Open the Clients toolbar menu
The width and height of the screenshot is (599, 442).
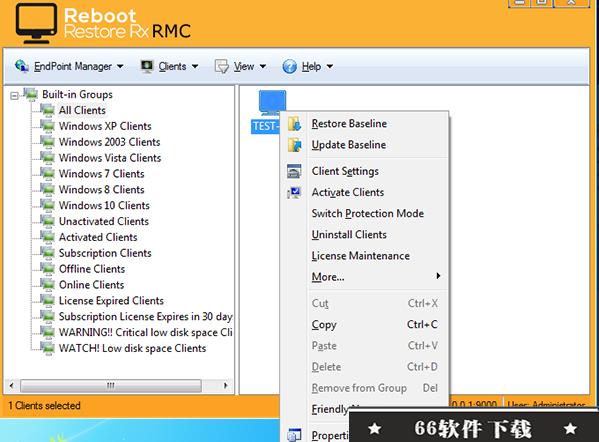[x=170, y=66]
